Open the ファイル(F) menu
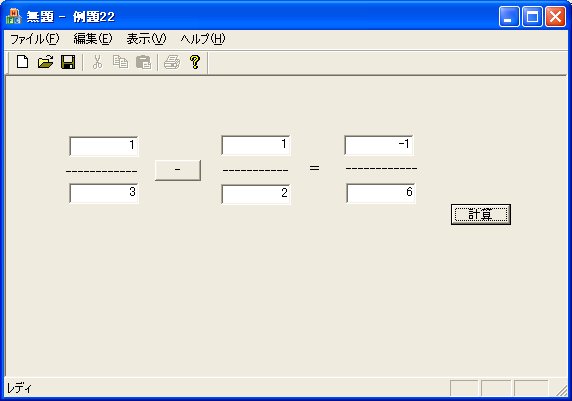The height and width of the screenshot is (401, 572). click(x=34, y=39)
